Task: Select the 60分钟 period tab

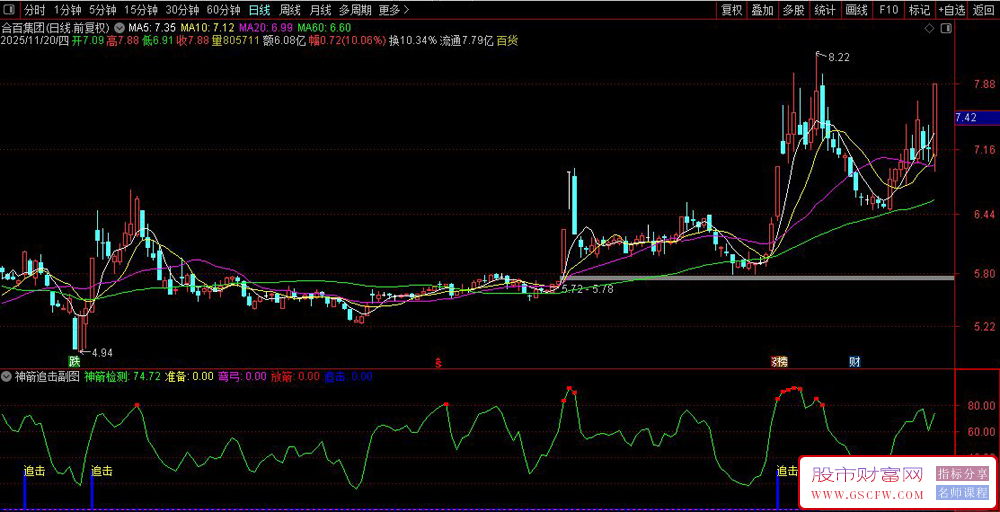Action: point(223,10)
